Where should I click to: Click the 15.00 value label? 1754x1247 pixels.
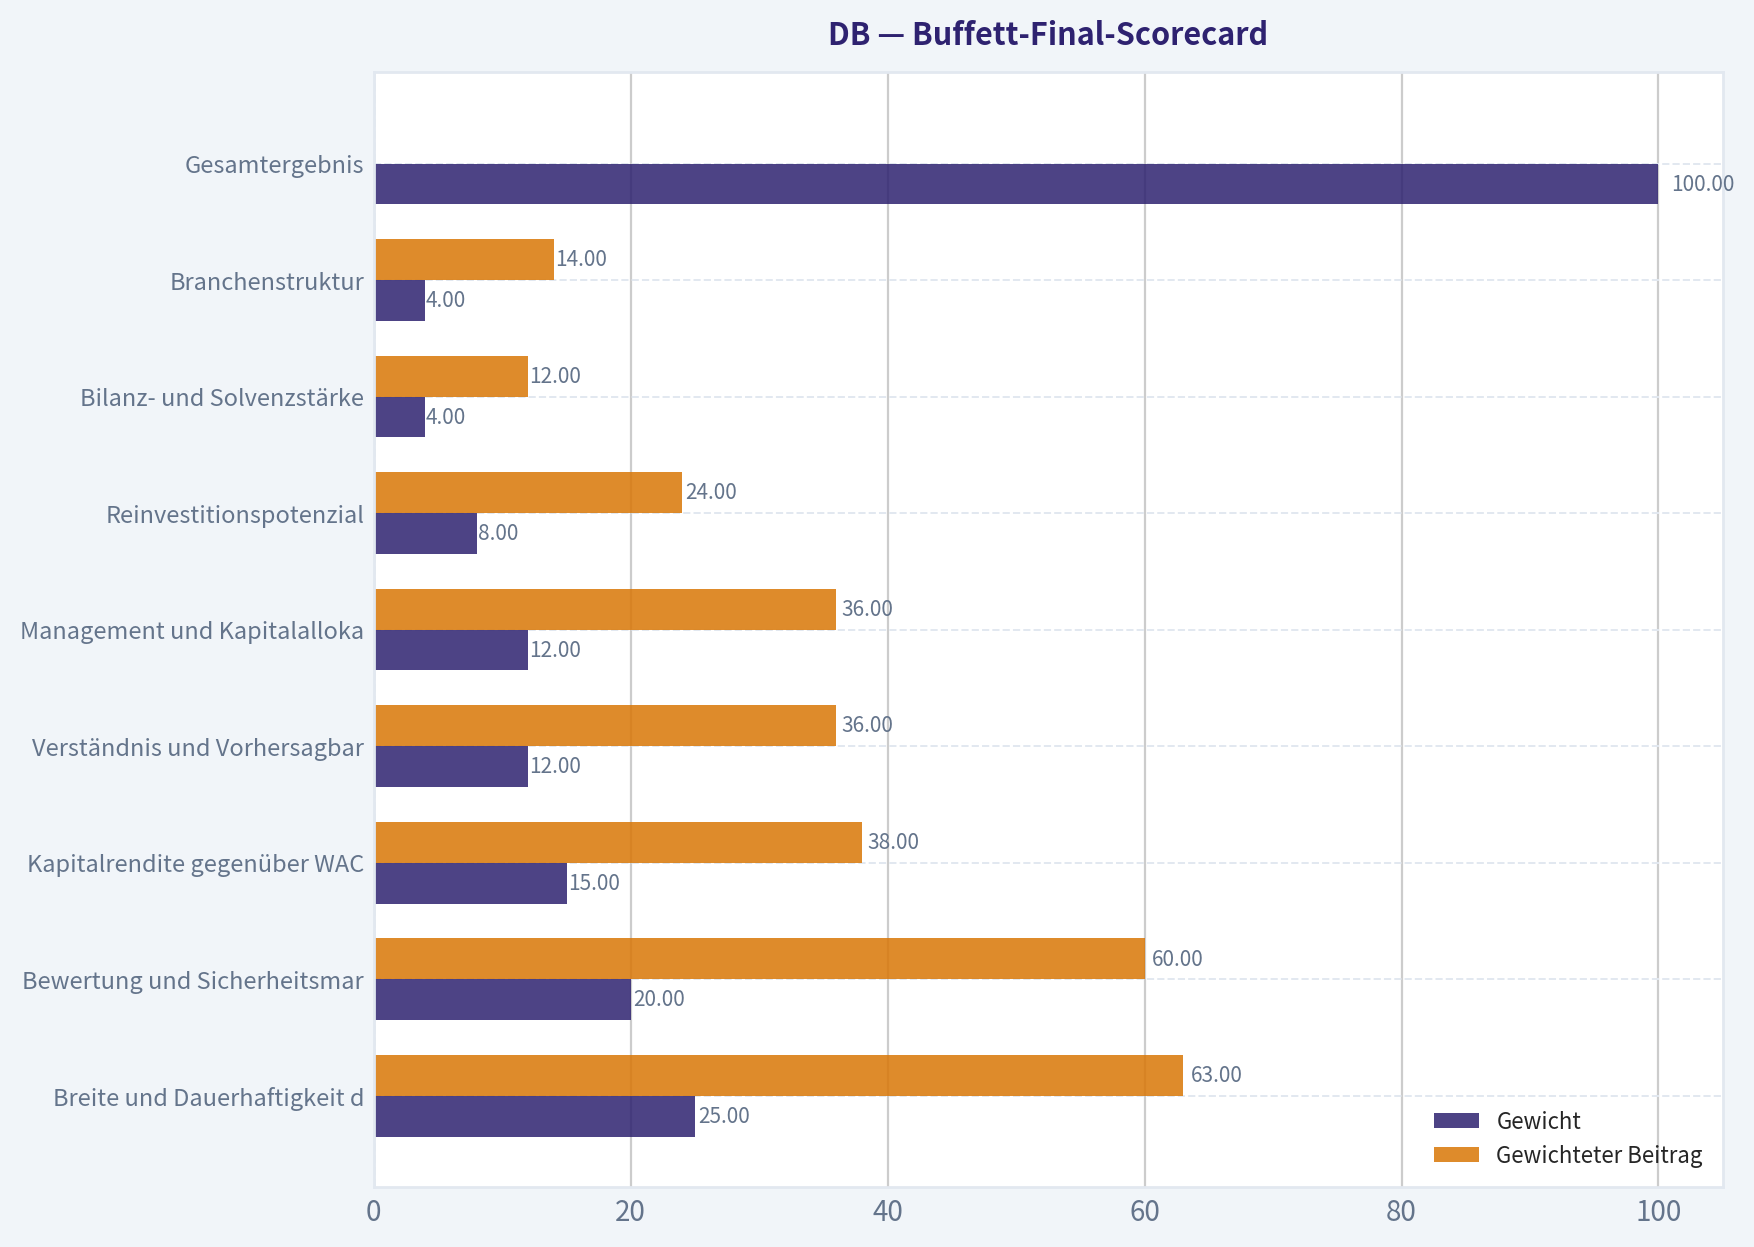tap(594, 883)
